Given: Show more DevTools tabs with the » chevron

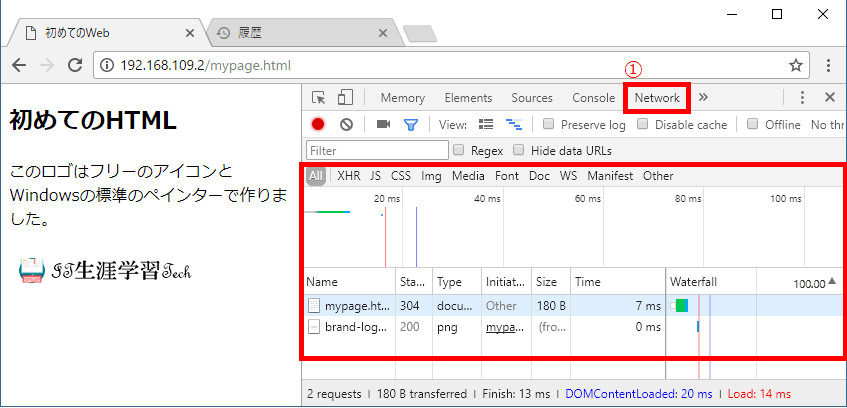Looking at the screenshot, I should pyautogui.click(x=703, y=97).
